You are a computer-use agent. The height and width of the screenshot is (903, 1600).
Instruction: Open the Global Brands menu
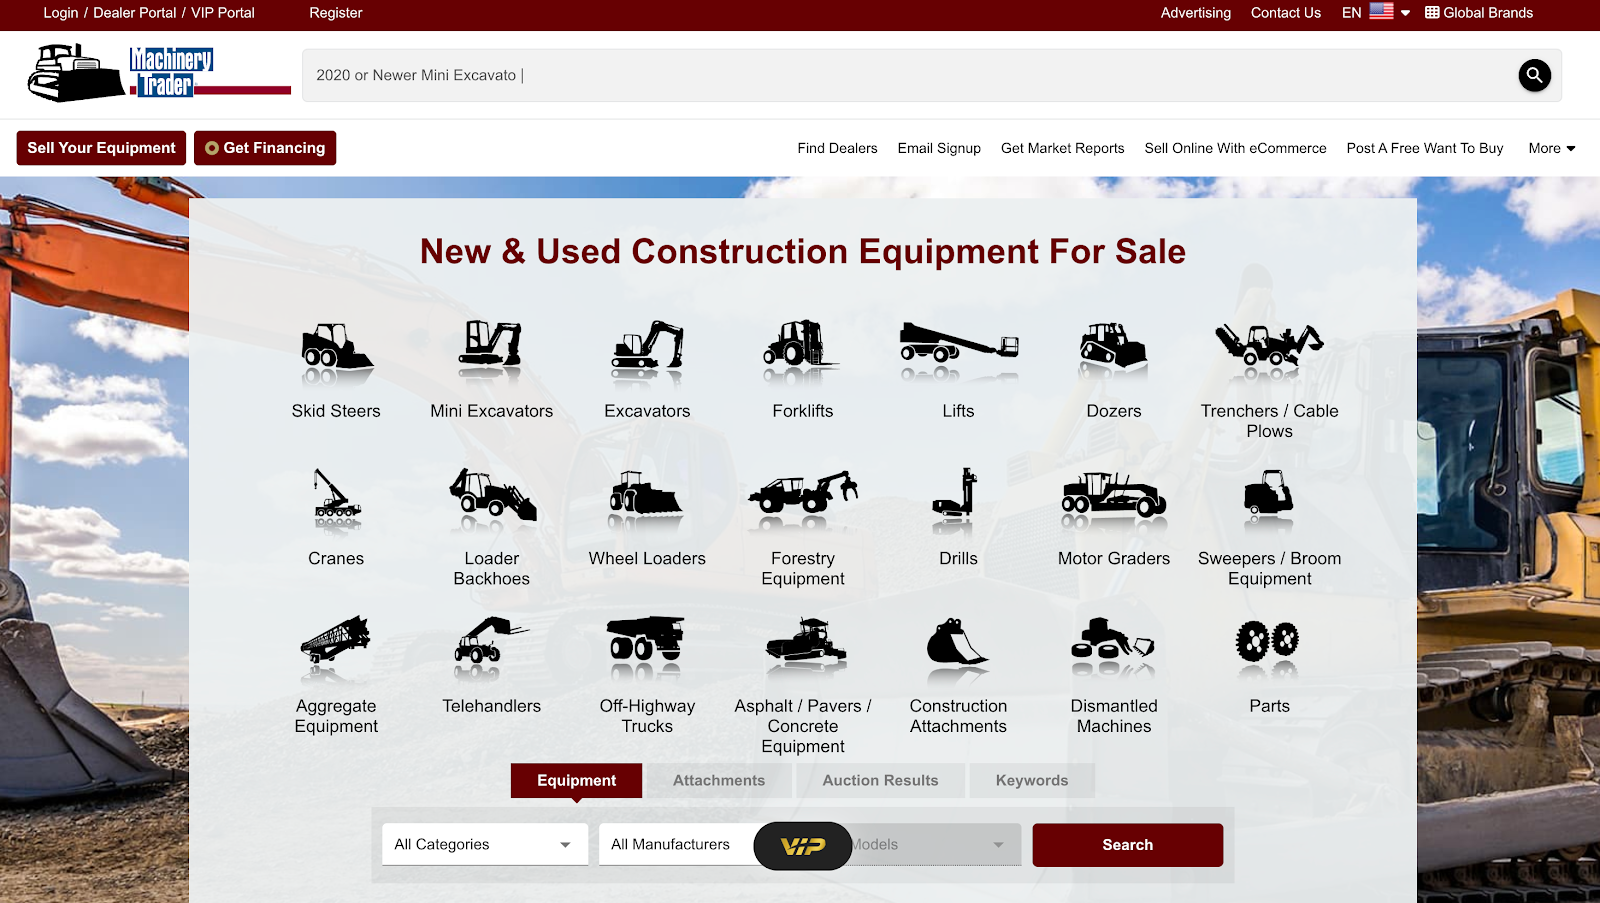[1479, 13]
